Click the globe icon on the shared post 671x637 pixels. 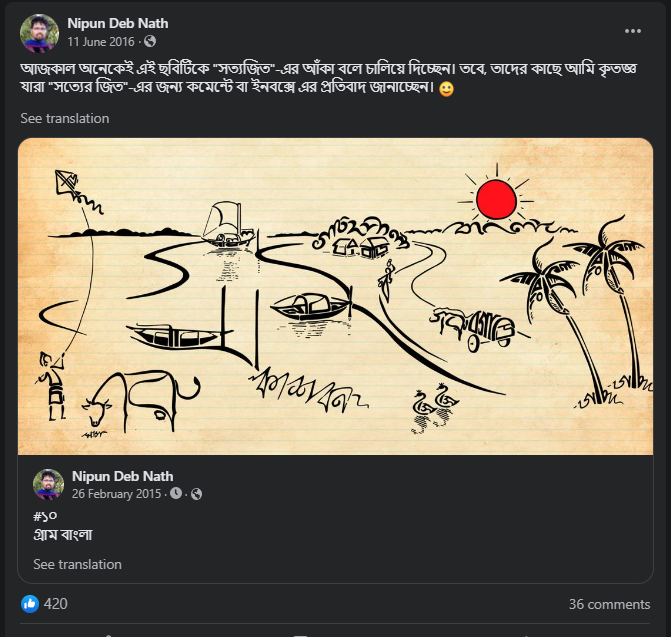click(x=196, y=494)
